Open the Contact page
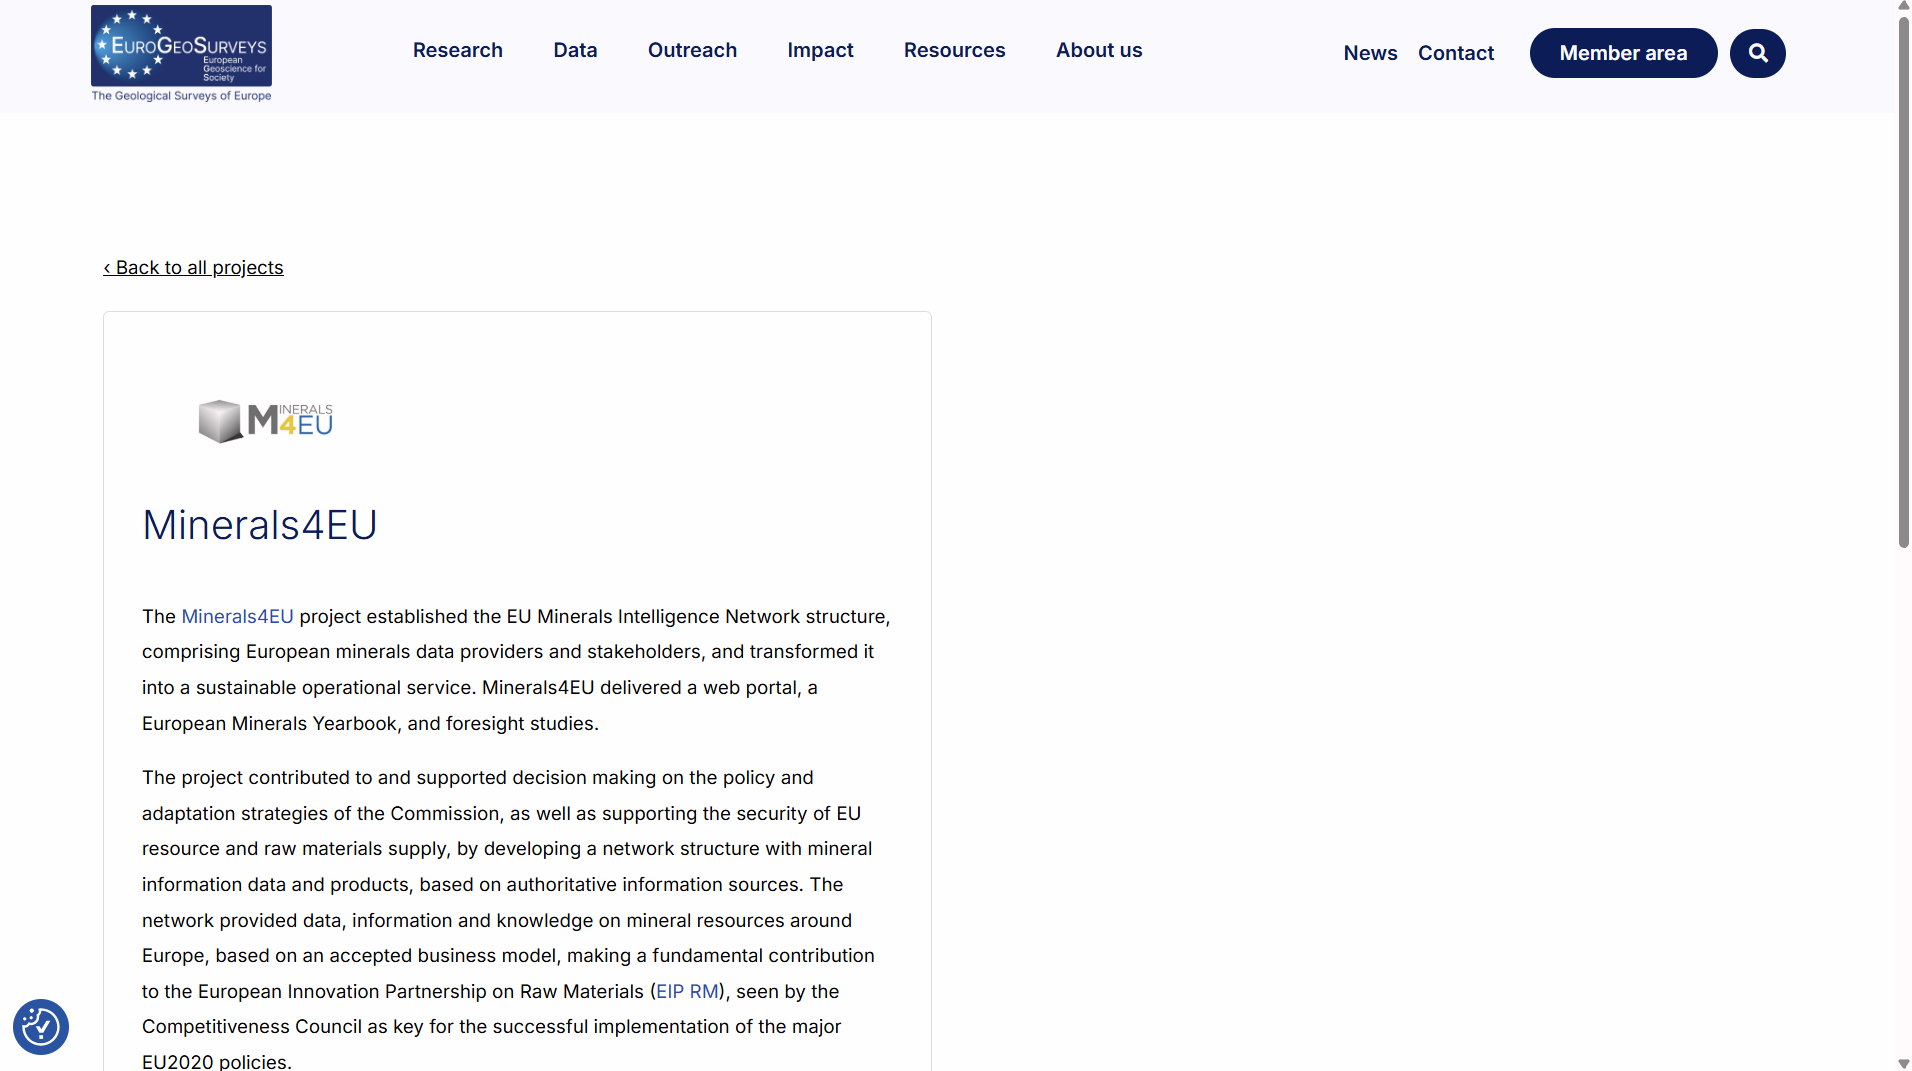The image size is (1912, 1071). (1455, 53)
